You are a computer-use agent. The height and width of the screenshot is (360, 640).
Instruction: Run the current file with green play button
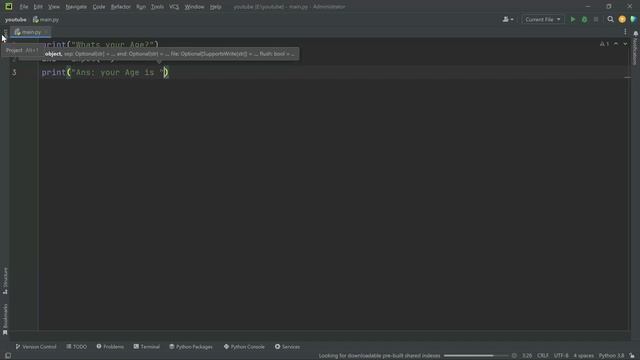573,19
